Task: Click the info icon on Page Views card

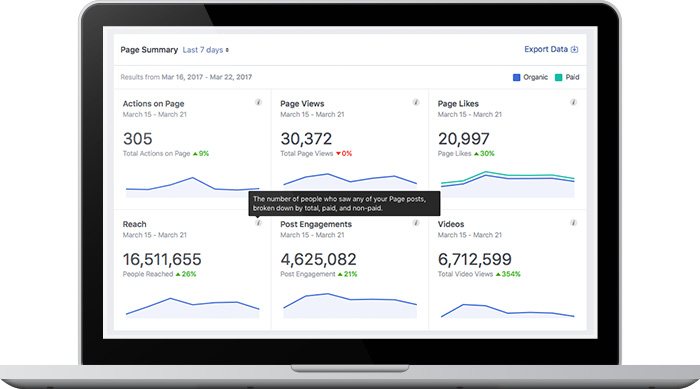Action: [416, 102]
